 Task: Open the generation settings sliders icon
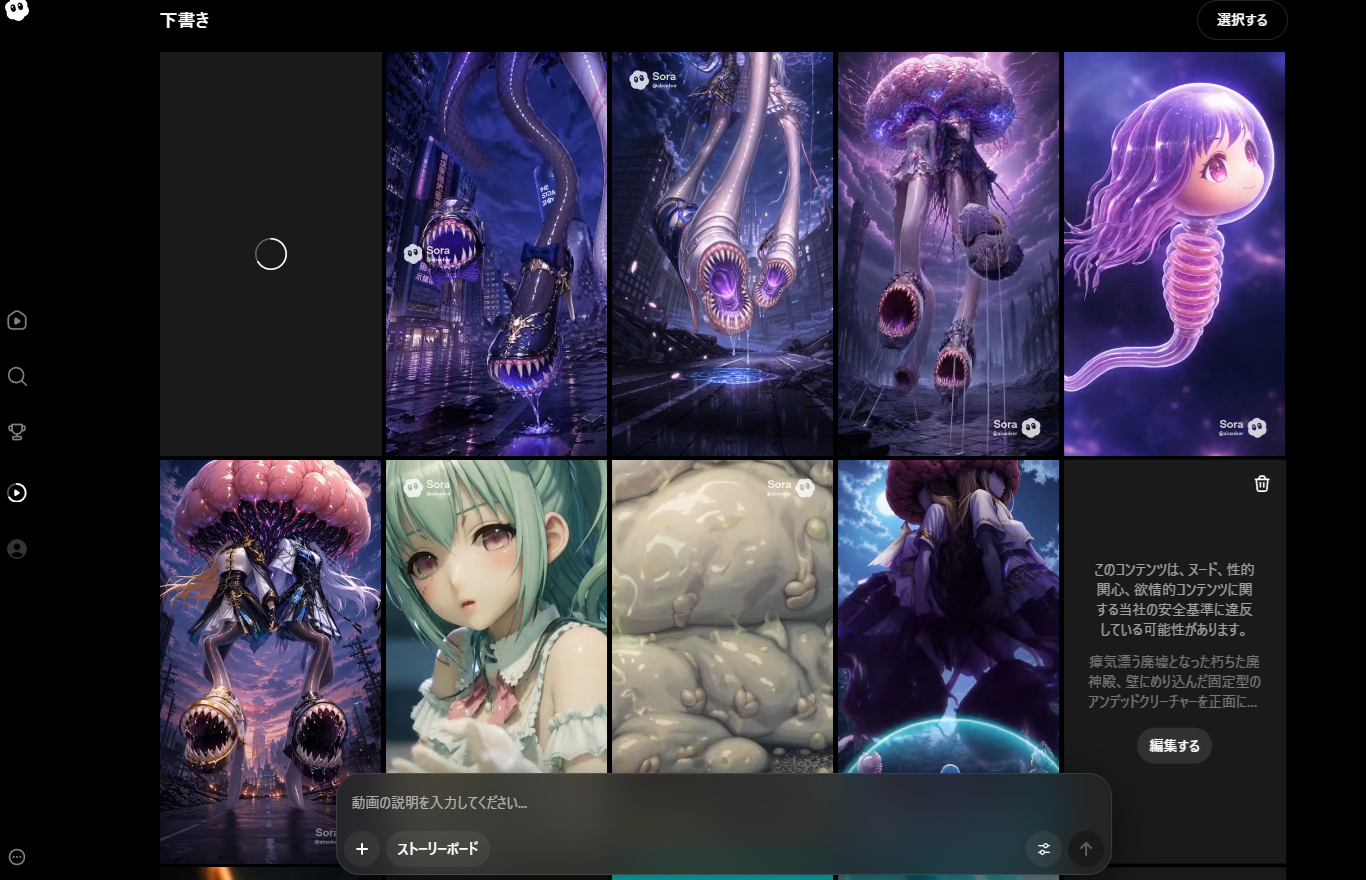click(x=1044, y=849)
